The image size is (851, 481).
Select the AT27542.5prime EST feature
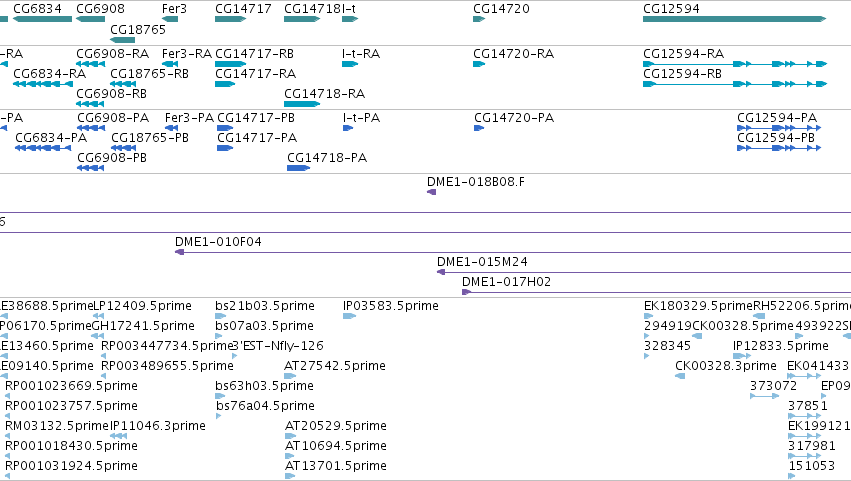coord(290,376)
